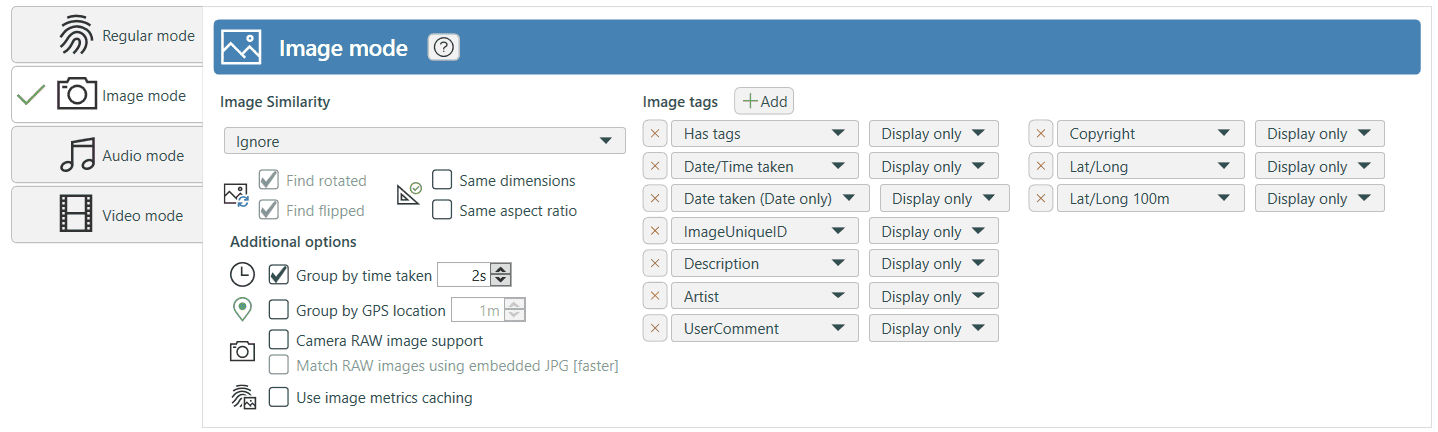
Task: Remove the Description tag row
Action: 654,264
